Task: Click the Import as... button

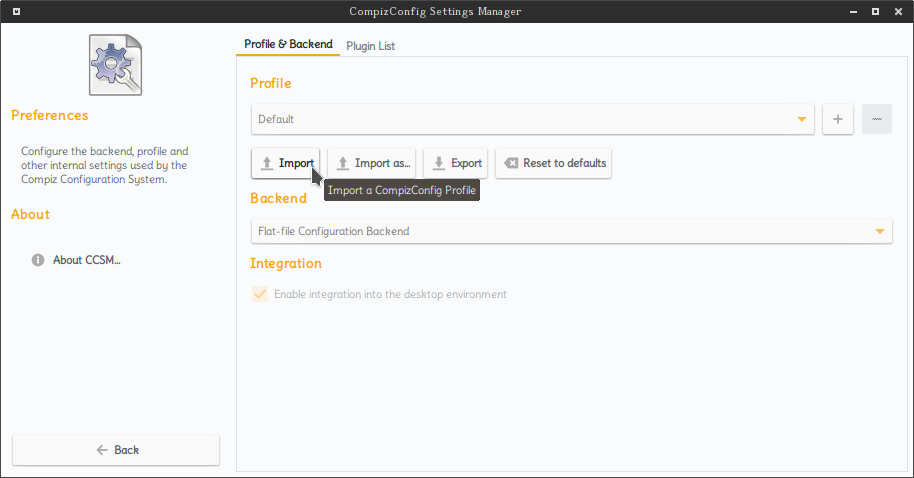Action: click(x=372, y=163)
